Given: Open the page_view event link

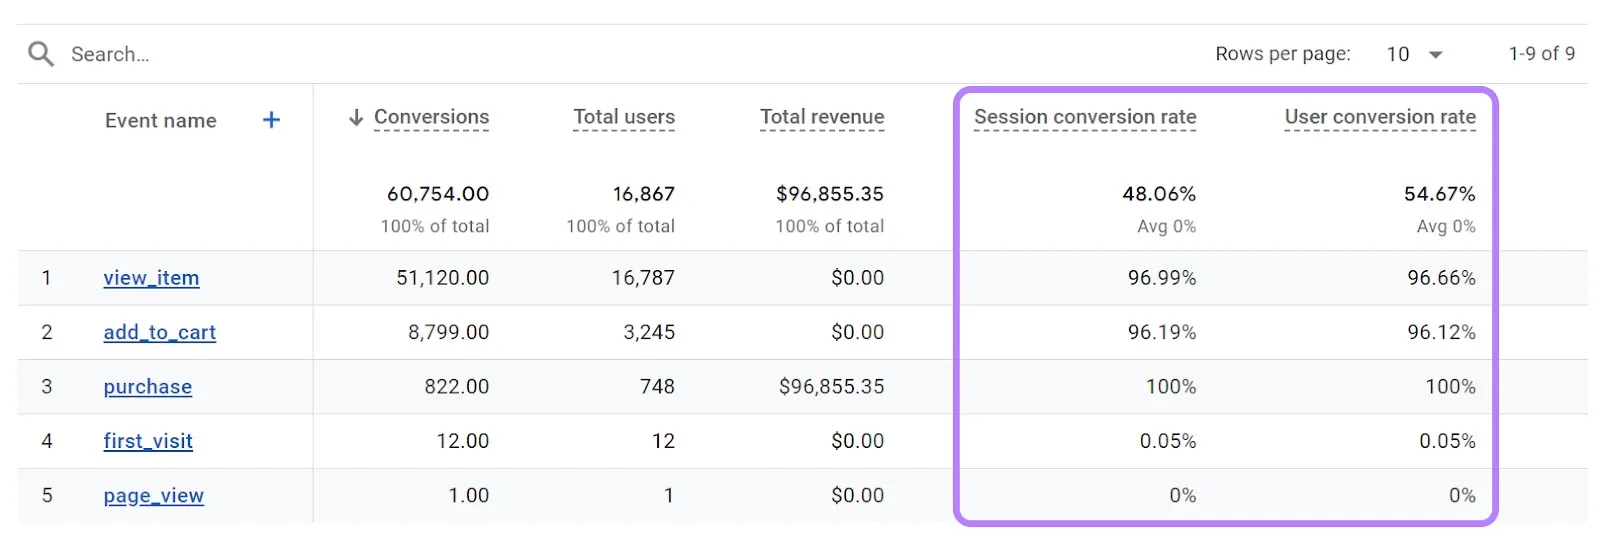Looking at the screenshot, I should 154,496.
